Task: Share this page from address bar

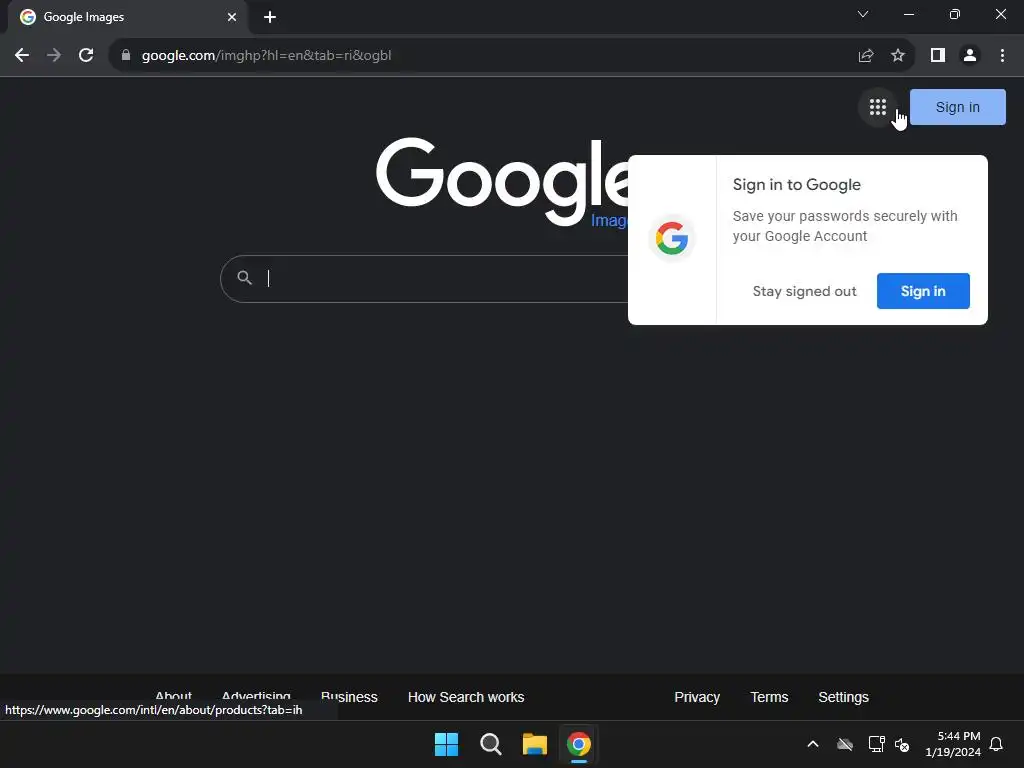Action: click(x=866, y=56)
